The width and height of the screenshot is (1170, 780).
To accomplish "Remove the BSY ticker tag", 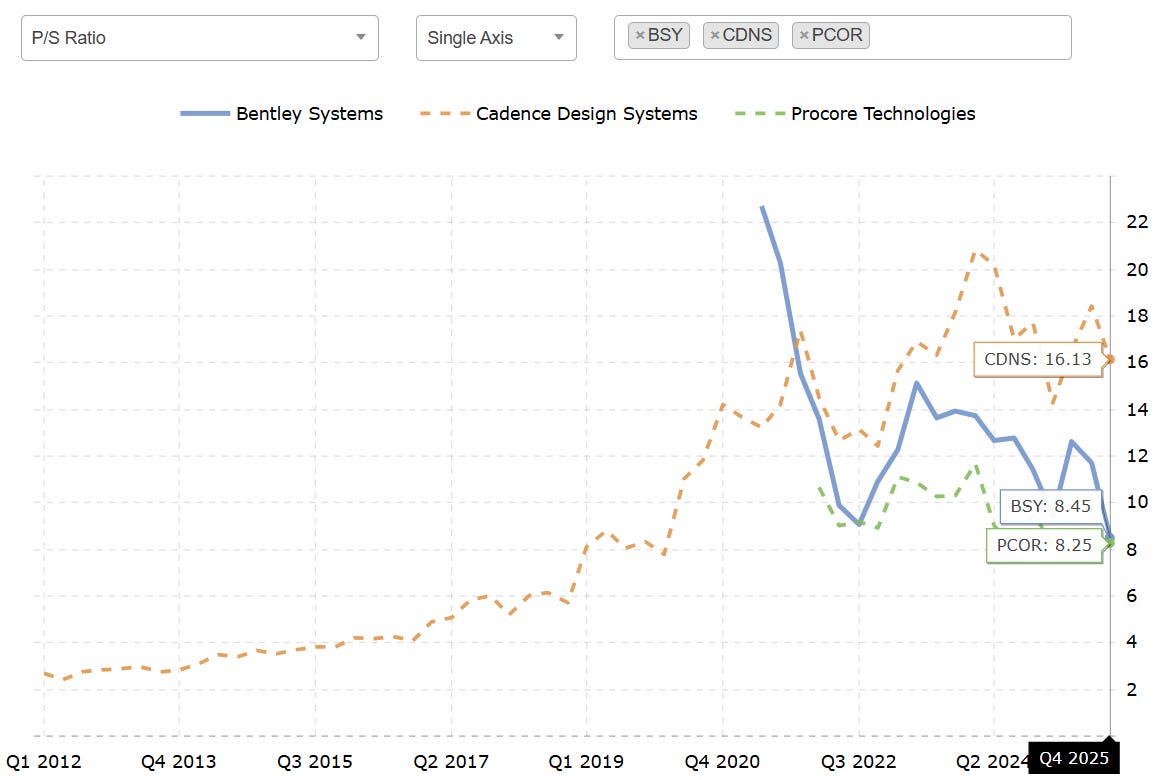I will 639,35.
